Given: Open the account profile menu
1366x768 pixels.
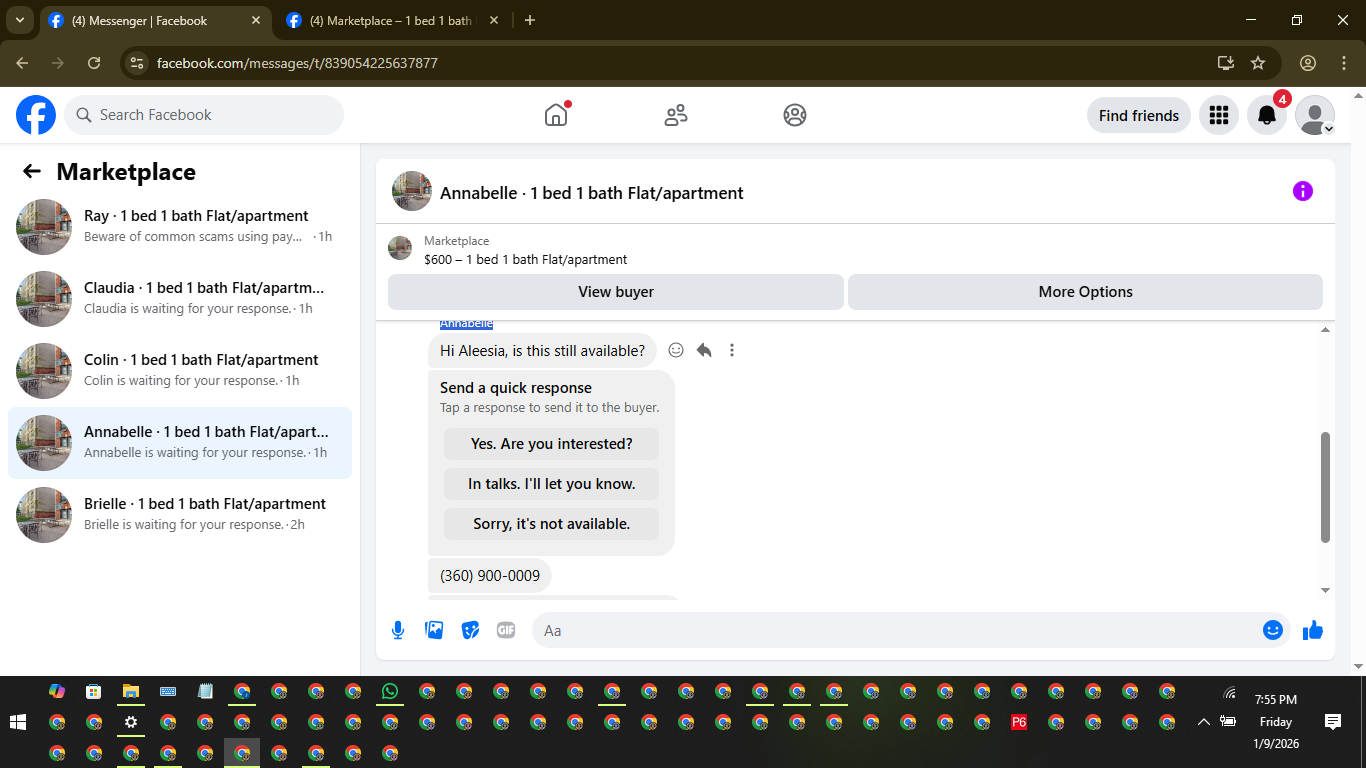Looking at the screenshot, I should tap(1315, 115).
